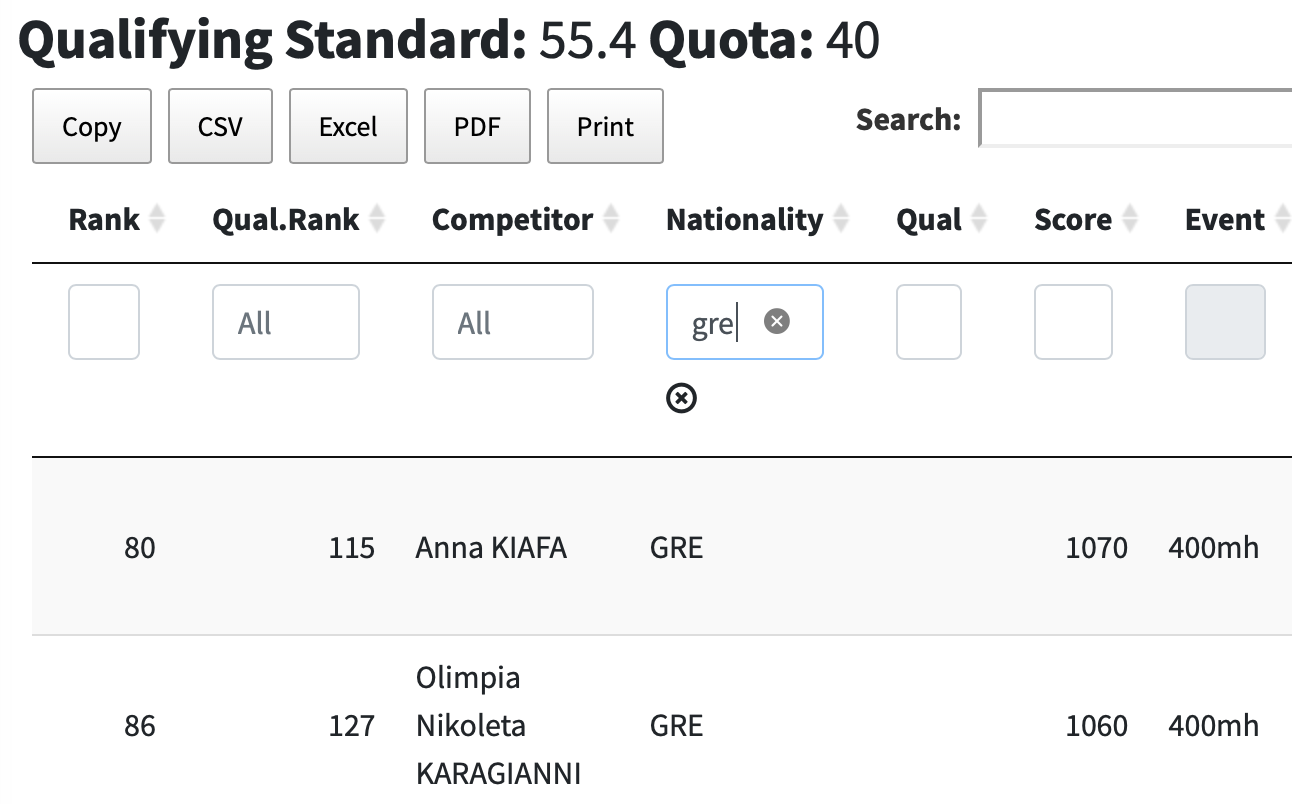
Task: Download the table as PDF
Action: [477, 126]
